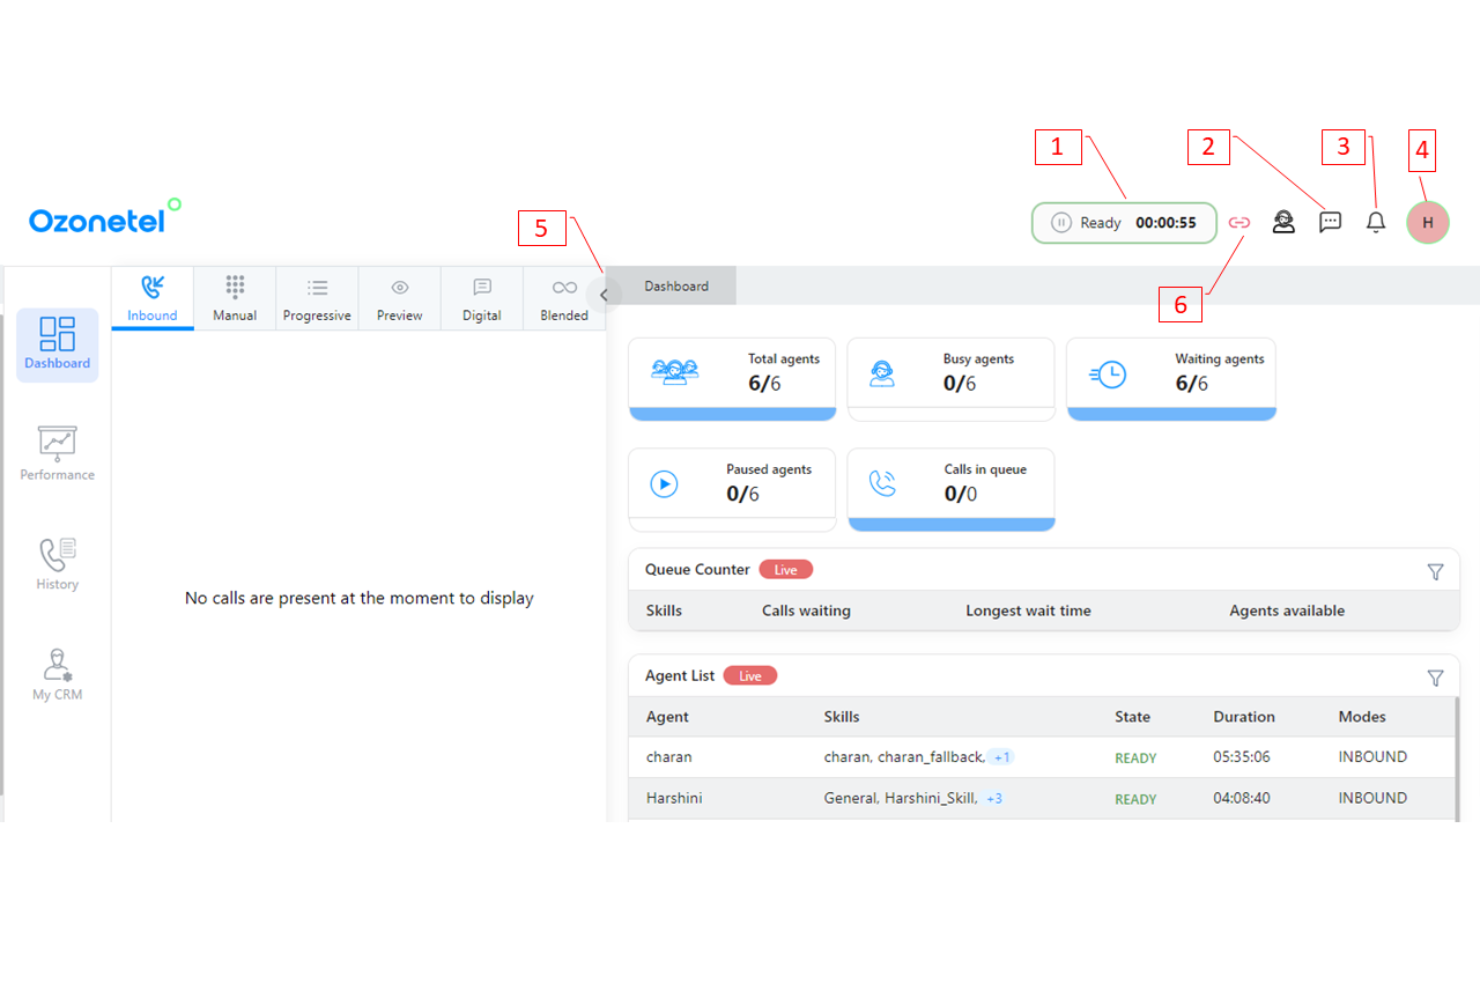
Task: Open the Performance panel from the sidebar
Action: [56, 453]
